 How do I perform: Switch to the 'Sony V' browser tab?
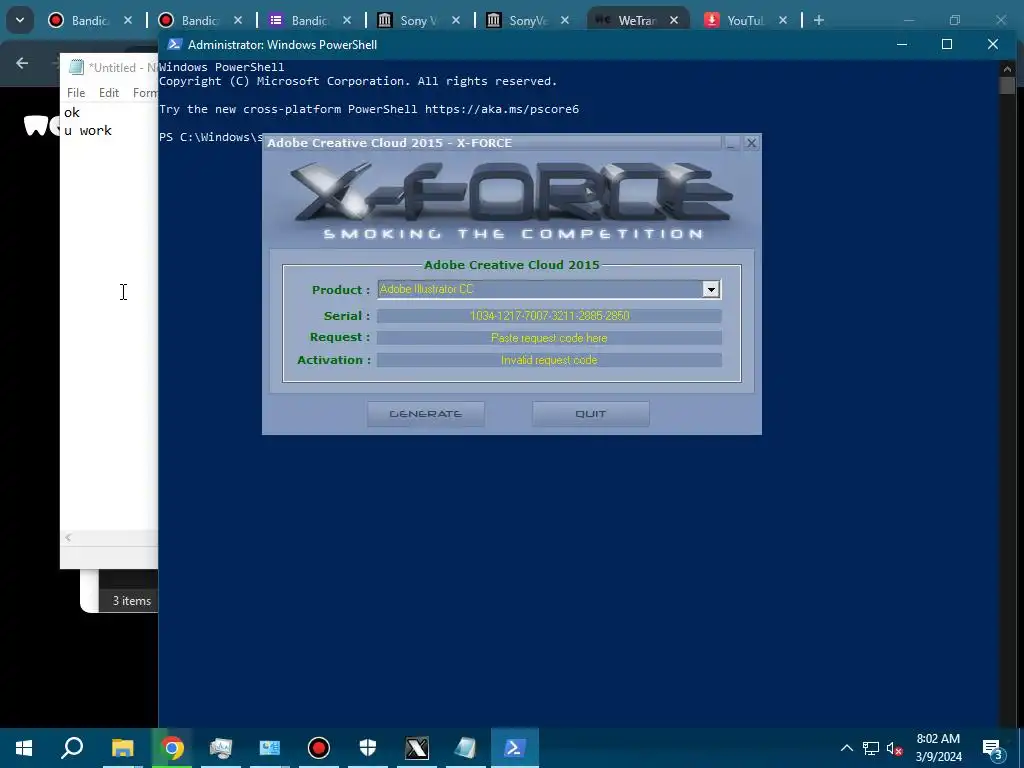[417, 20]
